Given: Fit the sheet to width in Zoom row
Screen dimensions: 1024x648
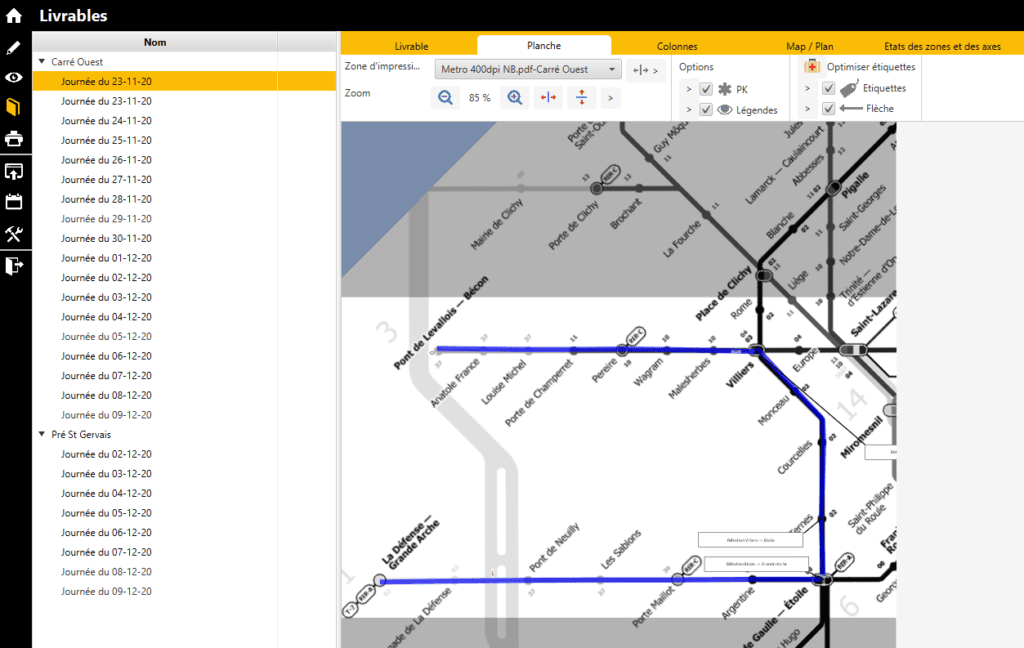Looking at the screenshot, I should tap(548, 98).
